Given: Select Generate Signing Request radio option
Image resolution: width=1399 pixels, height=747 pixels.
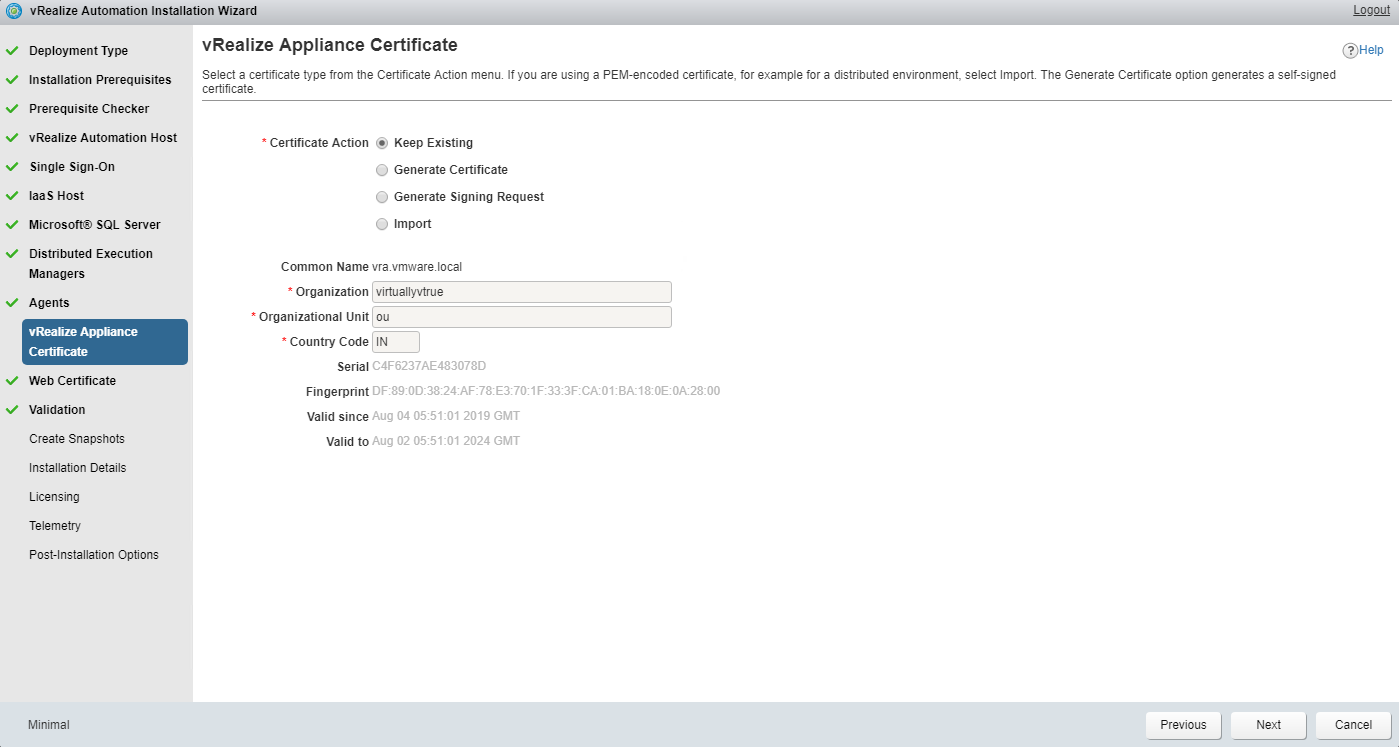Looking at the screenshot, I should tap(382, 197).
